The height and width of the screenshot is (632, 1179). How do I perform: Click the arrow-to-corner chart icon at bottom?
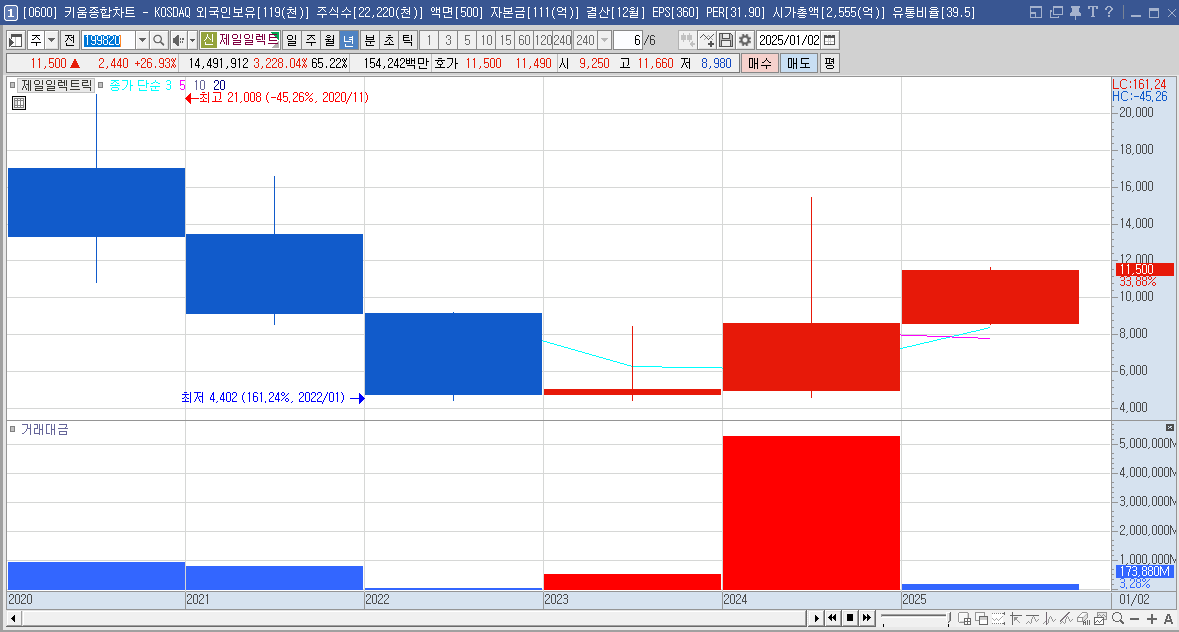click(1016, 618)
